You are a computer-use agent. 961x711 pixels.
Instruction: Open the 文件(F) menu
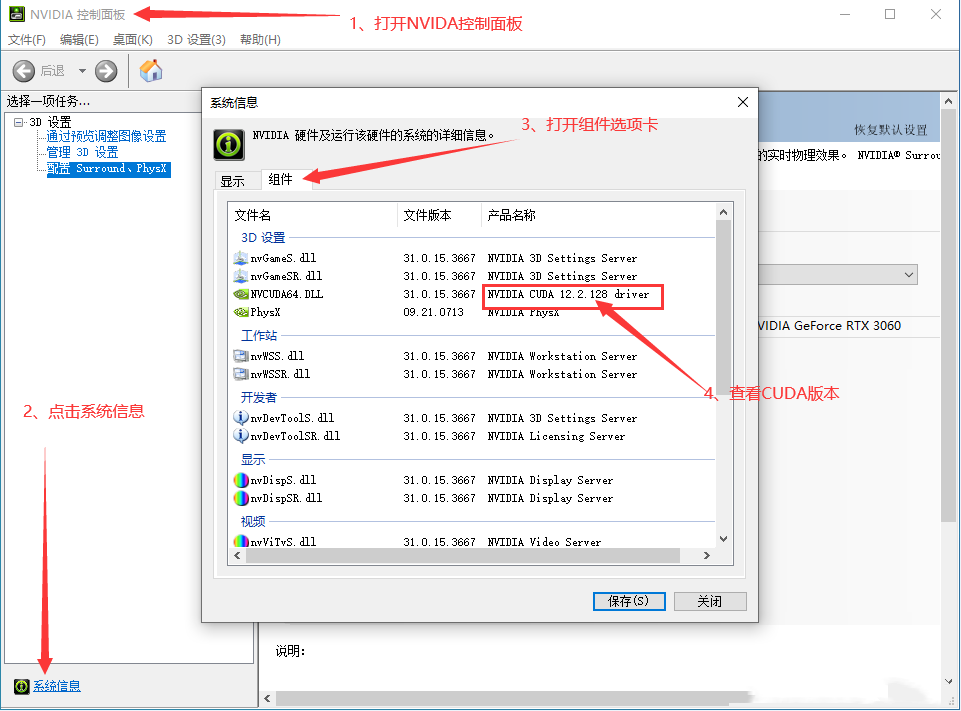click(26, 40)
